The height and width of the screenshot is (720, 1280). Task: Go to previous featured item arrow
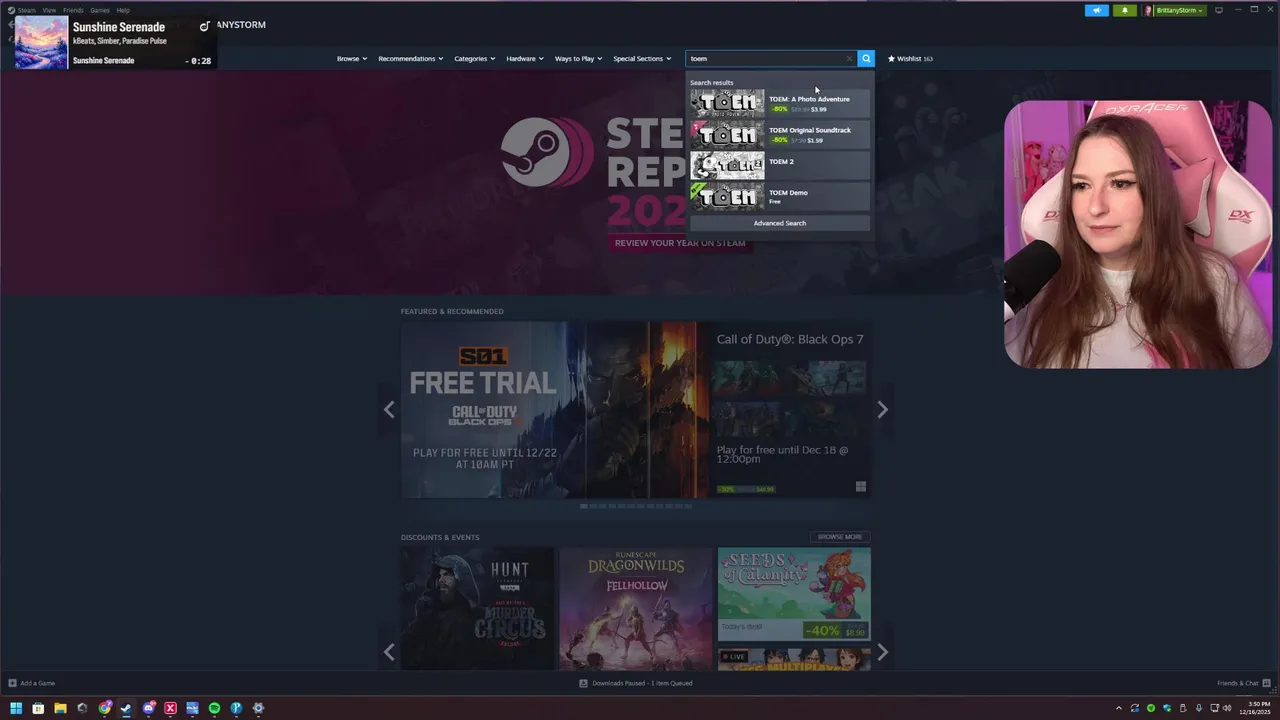(x=389, y=409)
